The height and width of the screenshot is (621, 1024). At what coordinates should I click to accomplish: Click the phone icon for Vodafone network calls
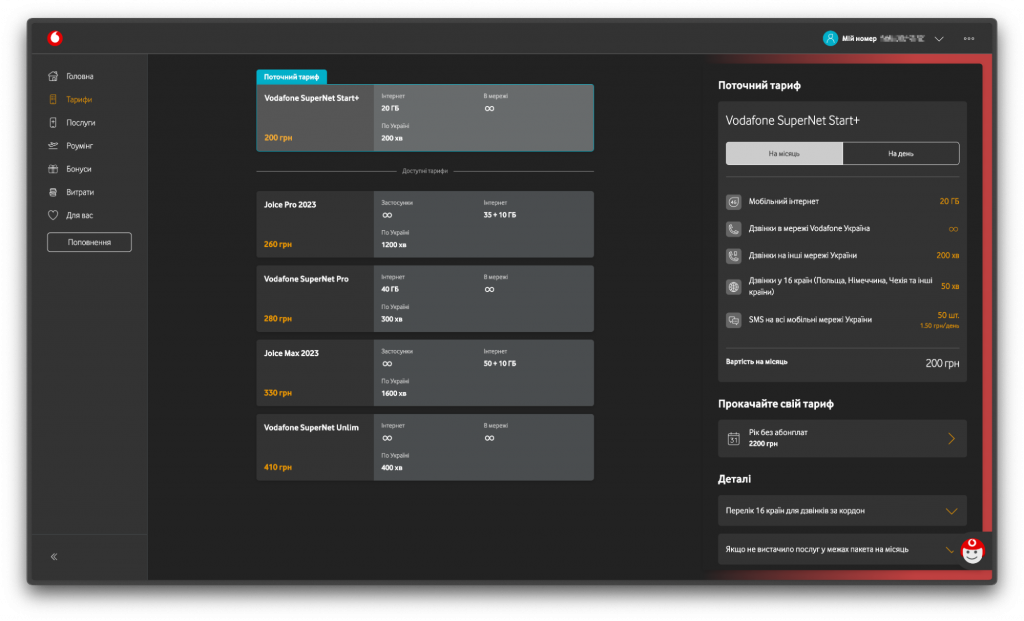[x=734, y=229]
